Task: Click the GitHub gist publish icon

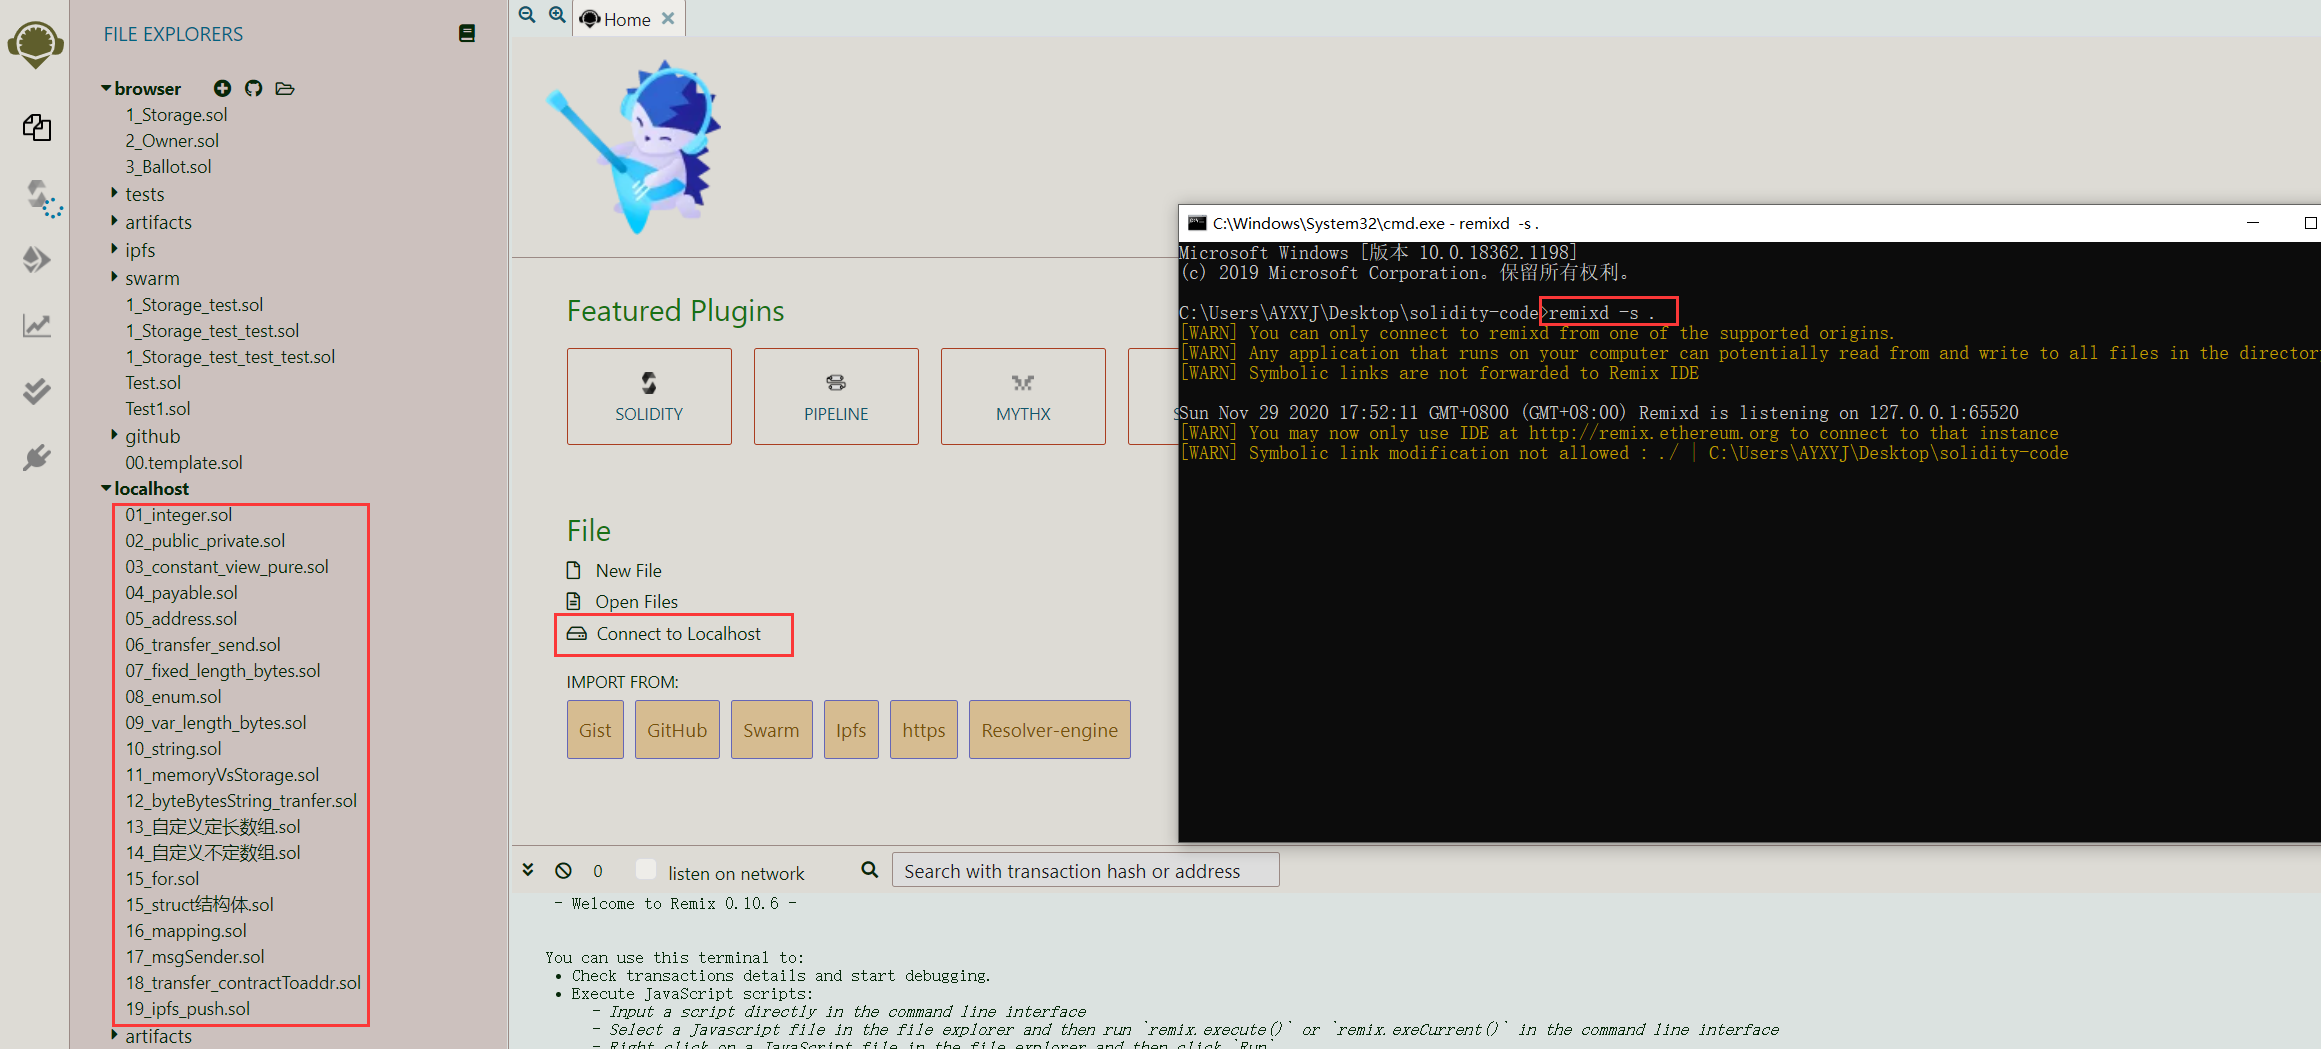Action: 254,89
